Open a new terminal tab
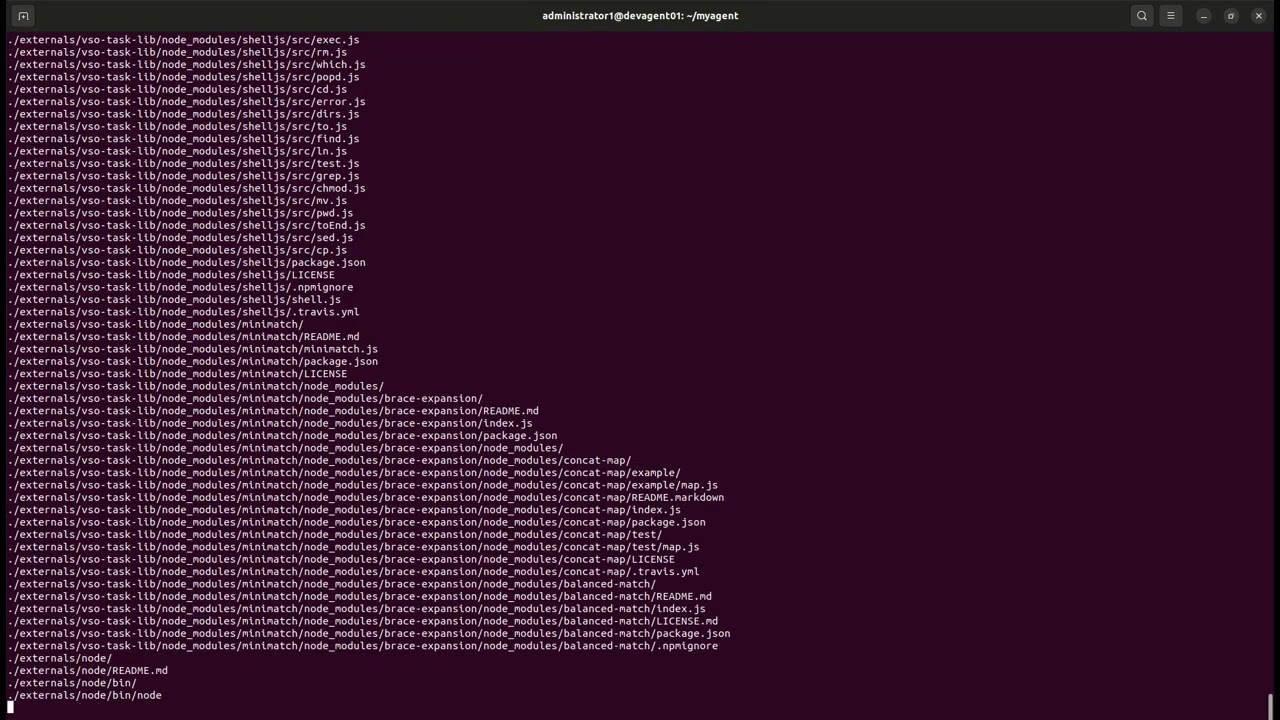1280x720 pixels. point(23,16)
